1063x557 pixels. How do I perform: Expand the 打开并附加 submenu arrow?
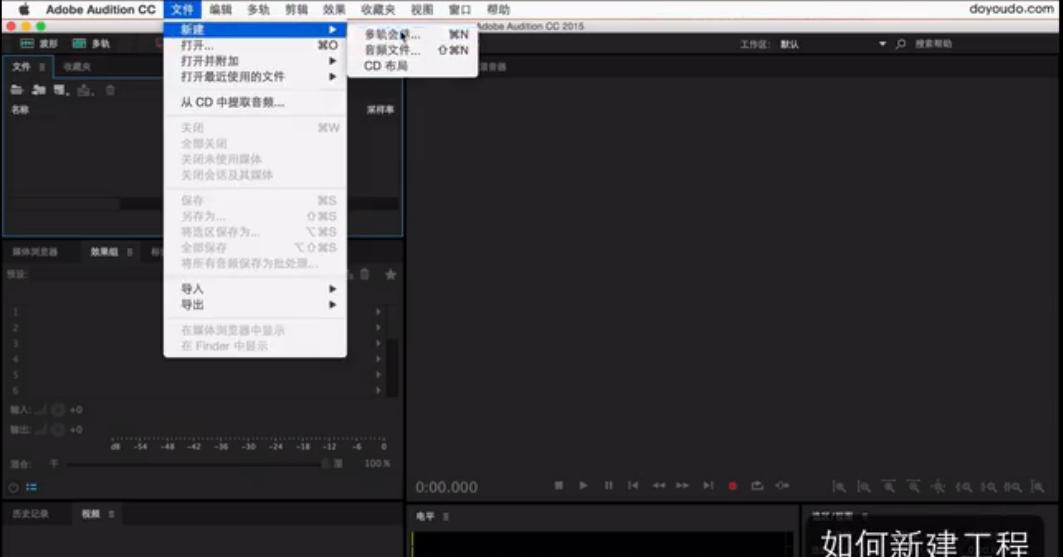pos(332,61)
